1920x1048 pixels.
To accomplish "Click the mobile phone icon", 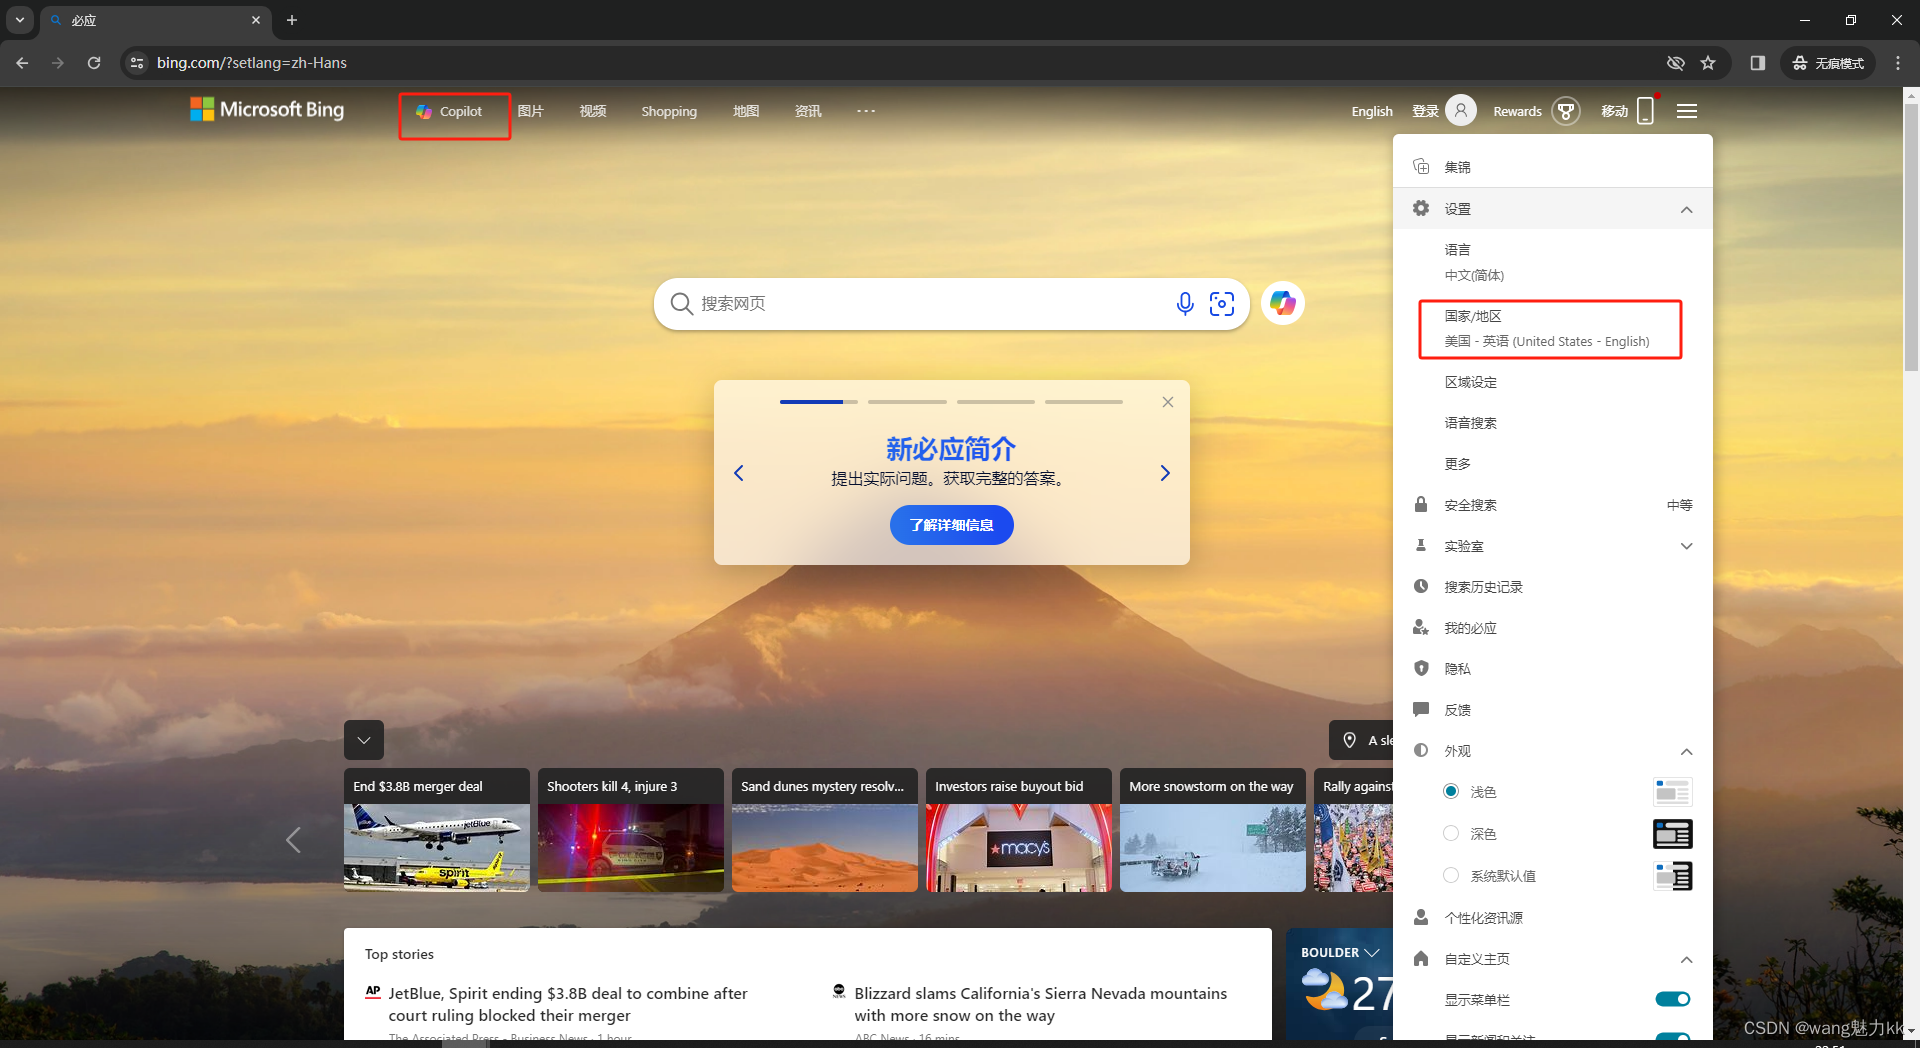I will pyautogui.click(x=1643, y=111).
